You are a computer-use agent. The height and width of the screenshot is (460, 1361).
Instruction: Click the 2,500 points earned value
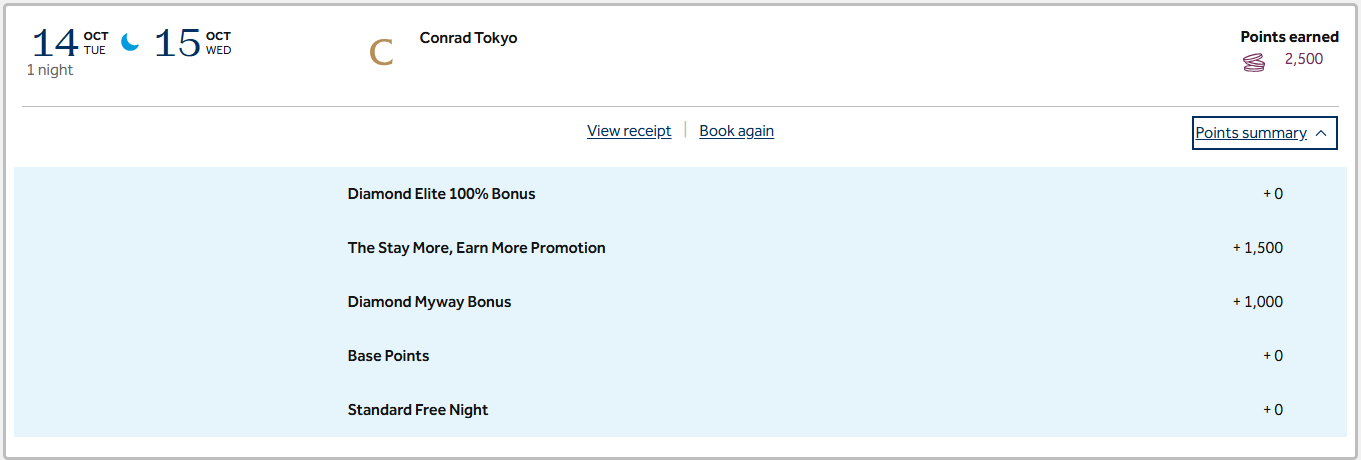coord(1303,60)
